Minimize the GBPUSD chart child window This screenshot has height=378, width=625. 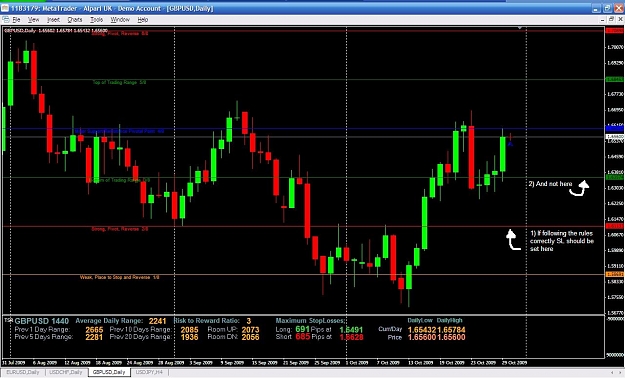(603, 19)
